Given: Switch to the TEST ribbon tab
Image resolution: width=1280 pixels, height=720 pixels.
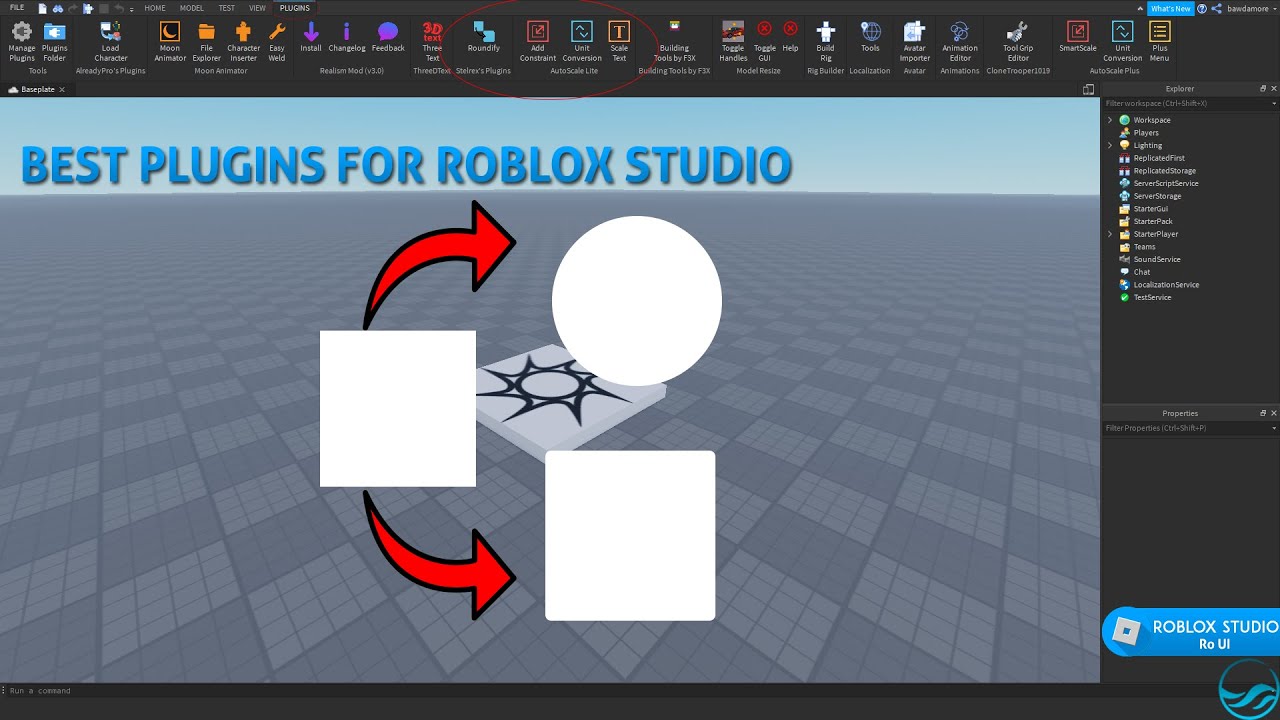Looking at the screenshot, I should 227,8.
